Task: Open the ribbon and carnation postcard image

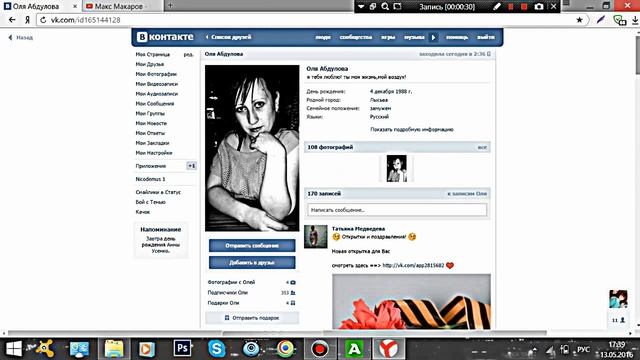Action: tap(411, 301)
